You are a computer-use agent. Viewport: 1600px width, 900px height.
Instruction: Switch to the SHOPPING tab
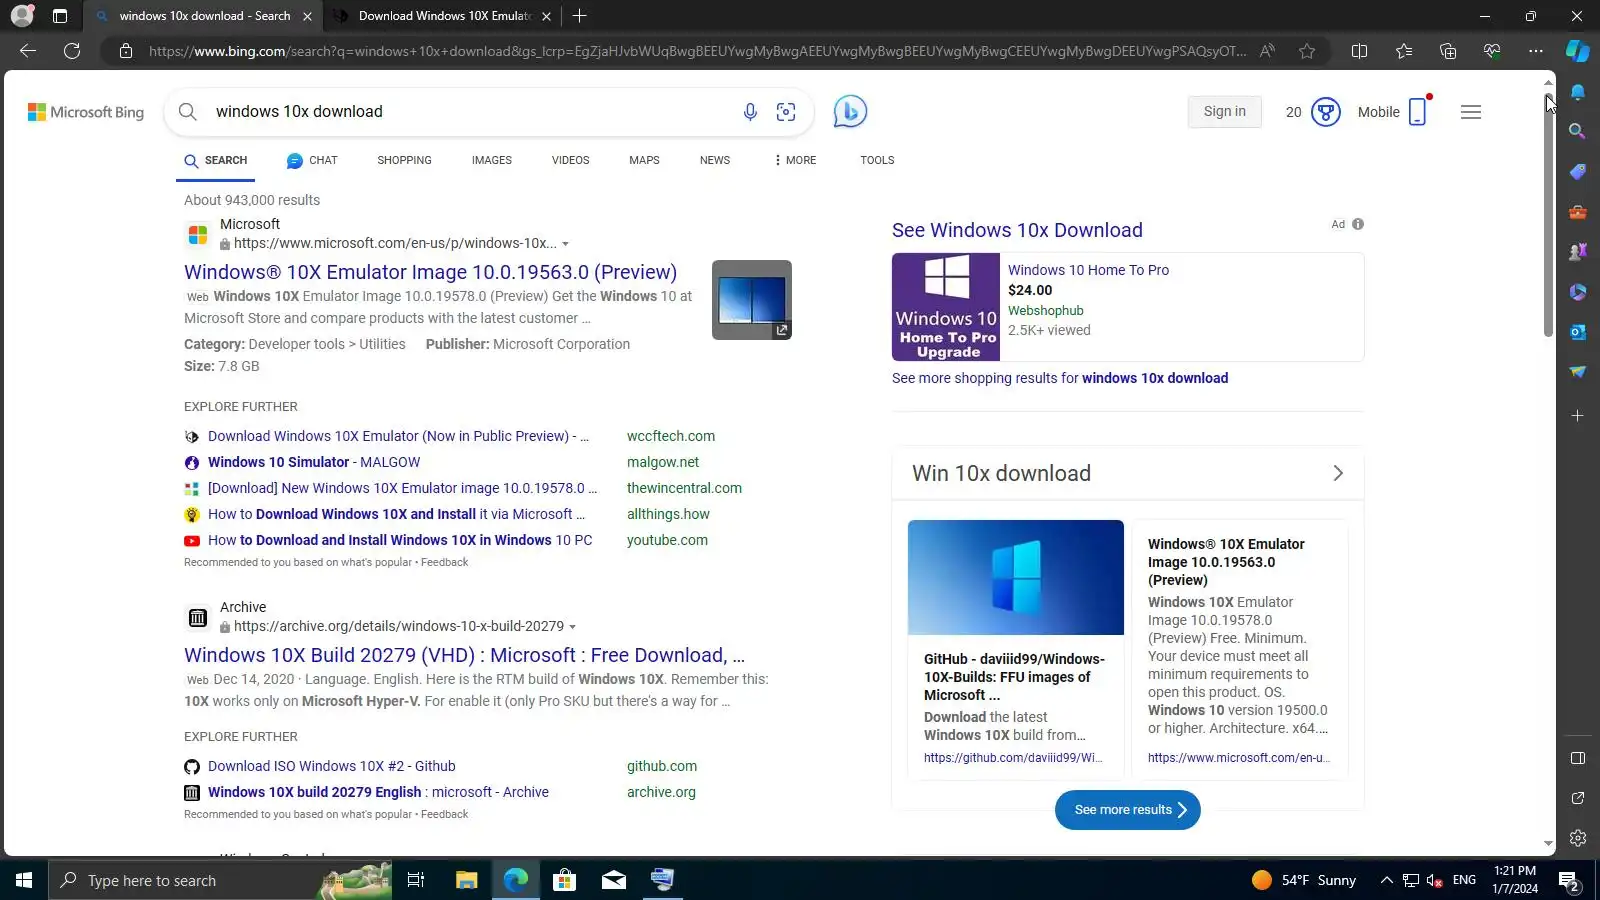click(404, 160)
